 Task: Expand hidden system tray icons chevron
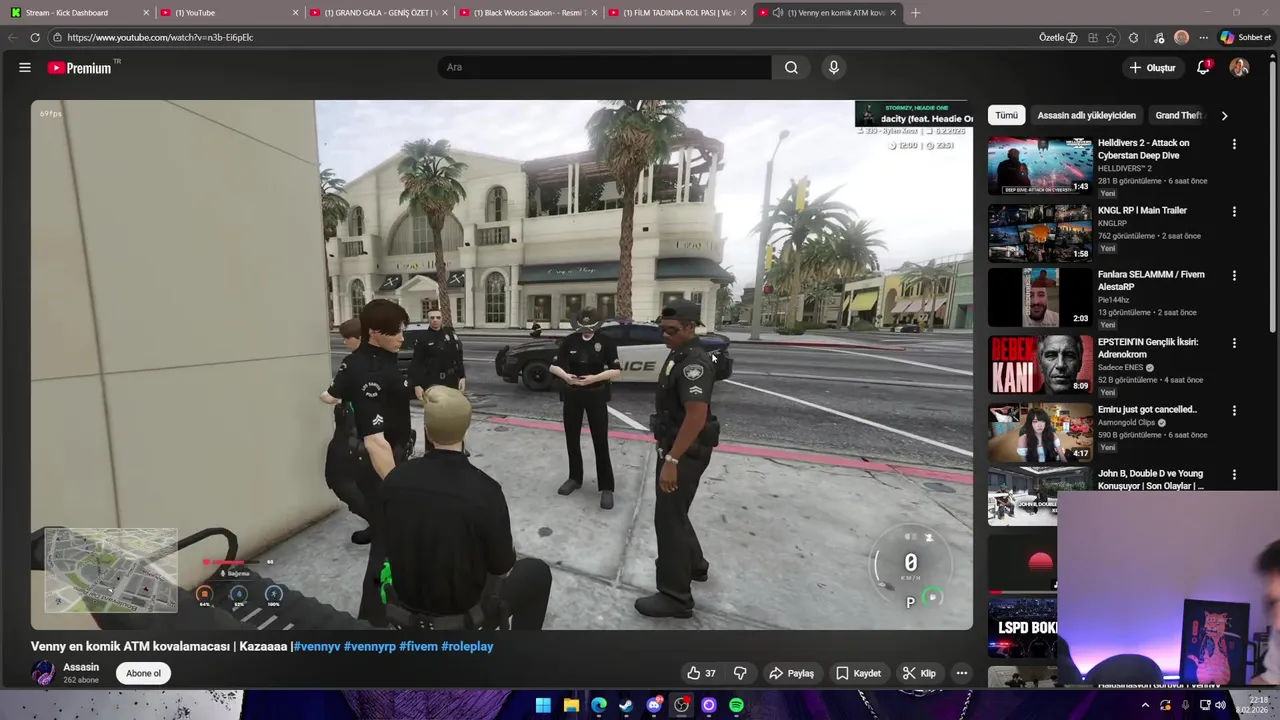pyautogui.click(x=1145, y=705)
